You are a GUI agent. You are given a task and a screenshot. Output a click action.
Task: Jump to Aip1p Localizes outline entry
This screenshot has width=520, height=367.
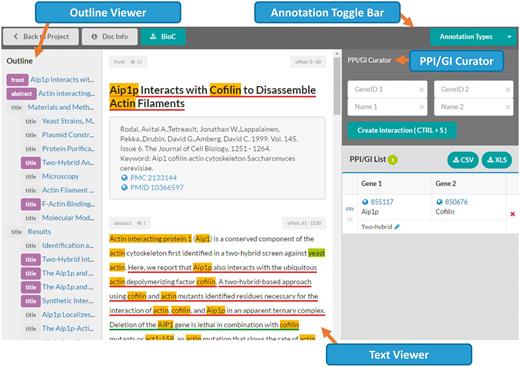tap(68, 315)
